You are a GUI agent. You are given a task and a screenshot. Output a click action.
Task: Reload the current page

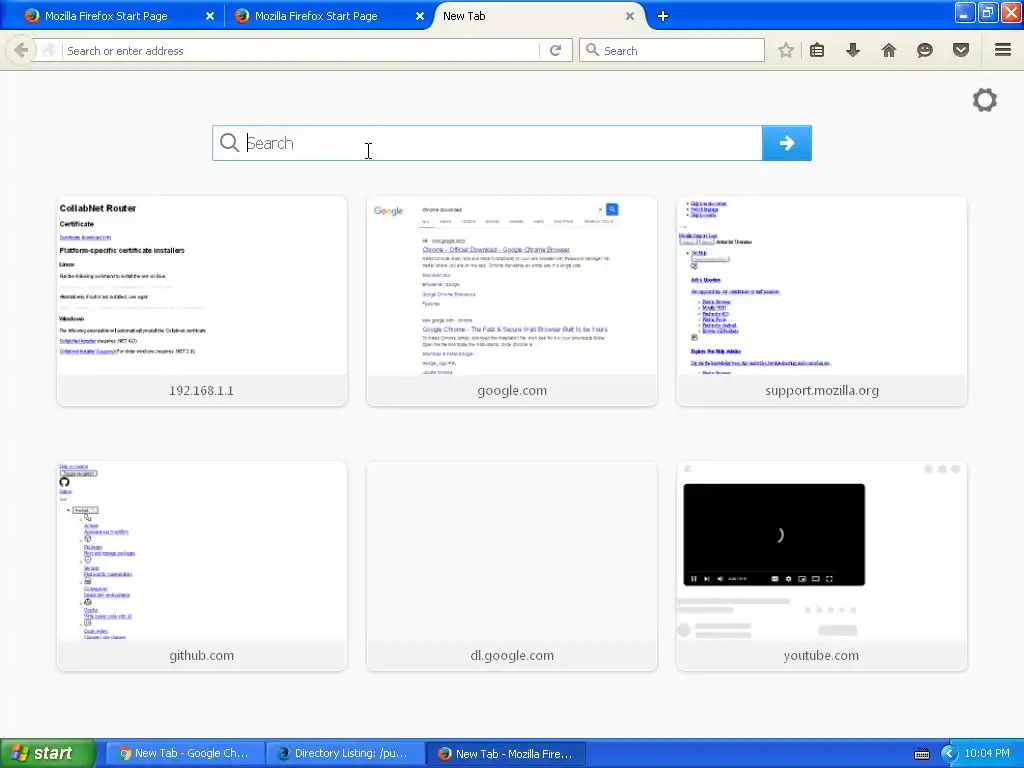click(x=556, y=50)
